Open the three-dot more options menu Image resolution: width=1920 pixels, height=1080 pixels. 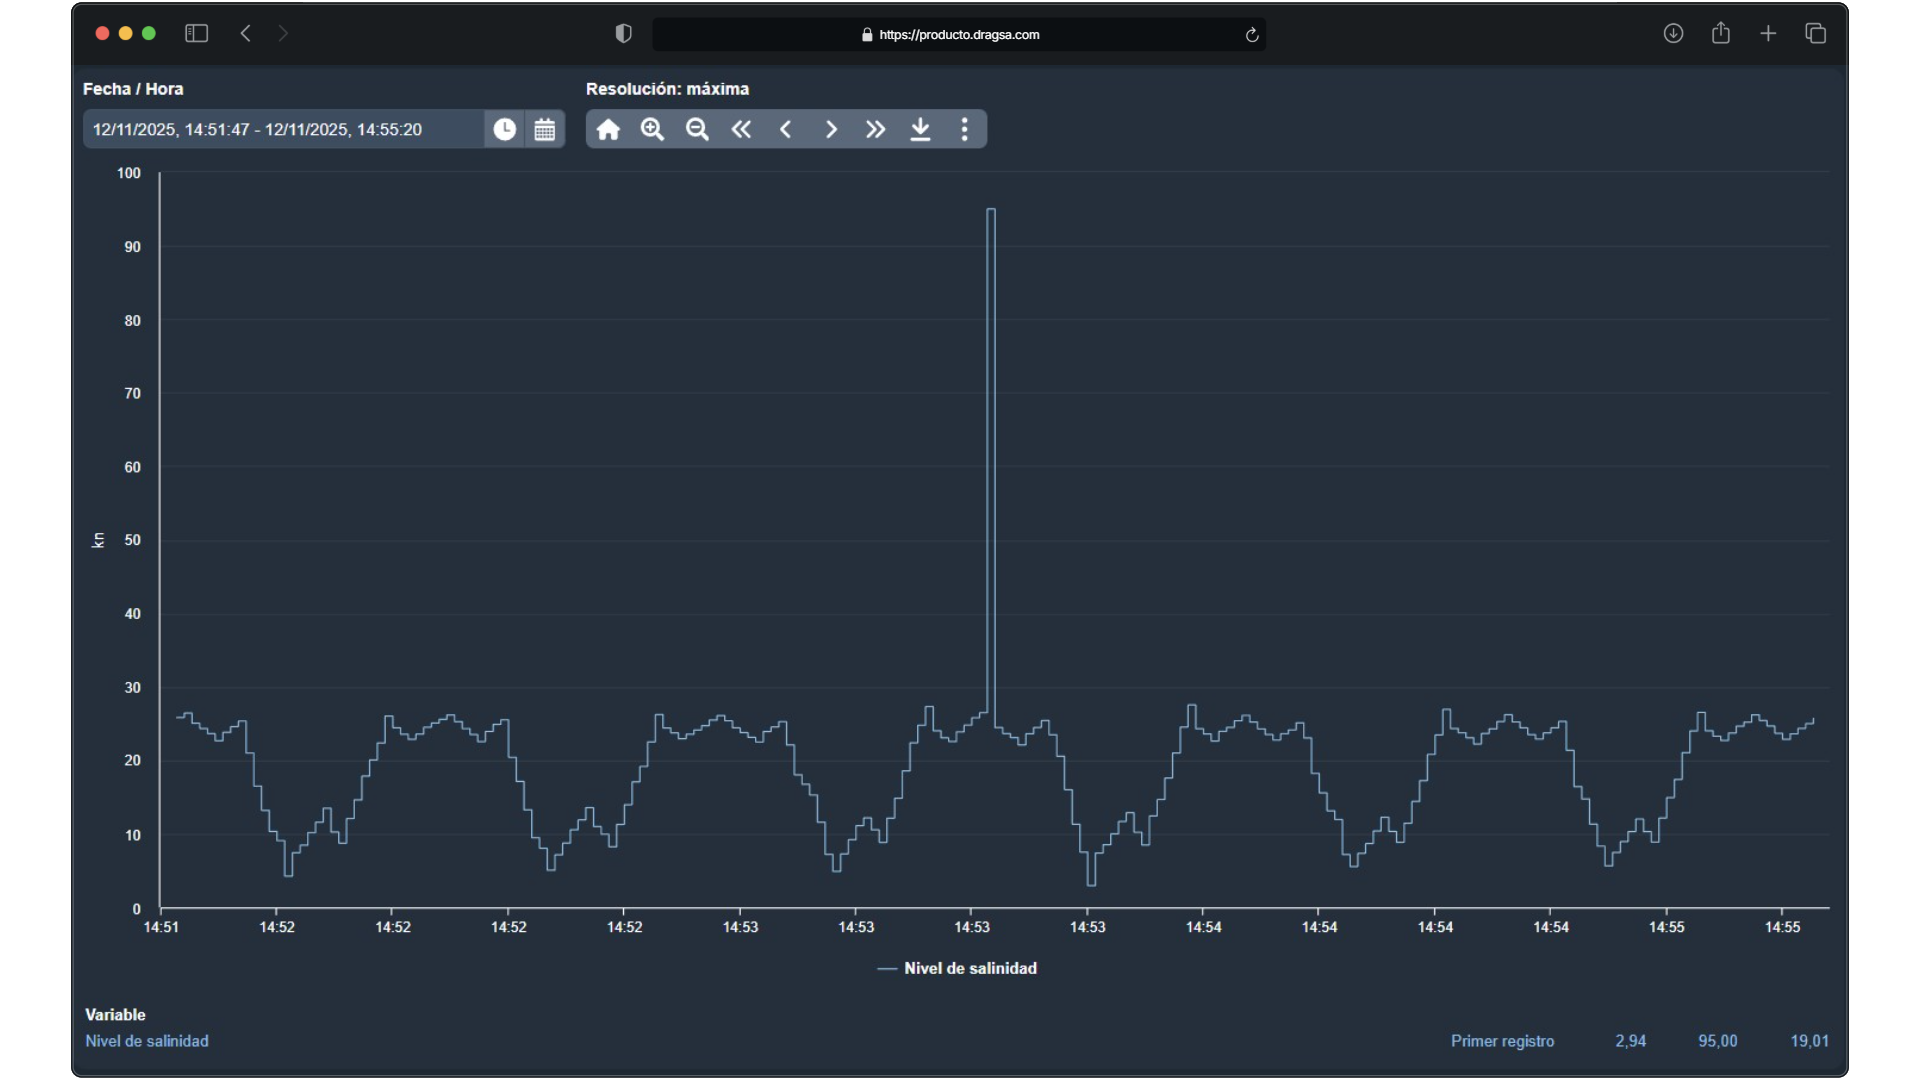(965, 130)
